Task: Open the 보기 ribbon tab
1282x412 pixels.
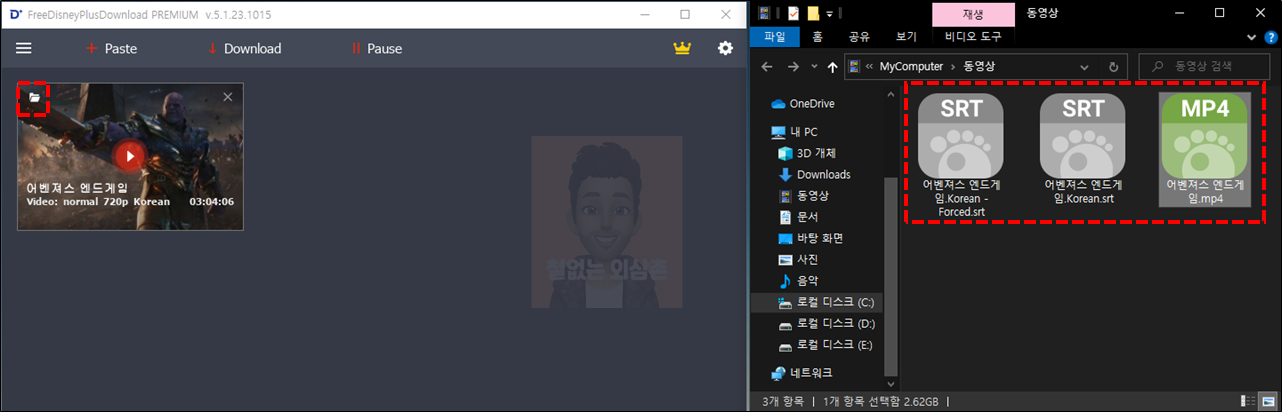Action: [x=906, y=37]
